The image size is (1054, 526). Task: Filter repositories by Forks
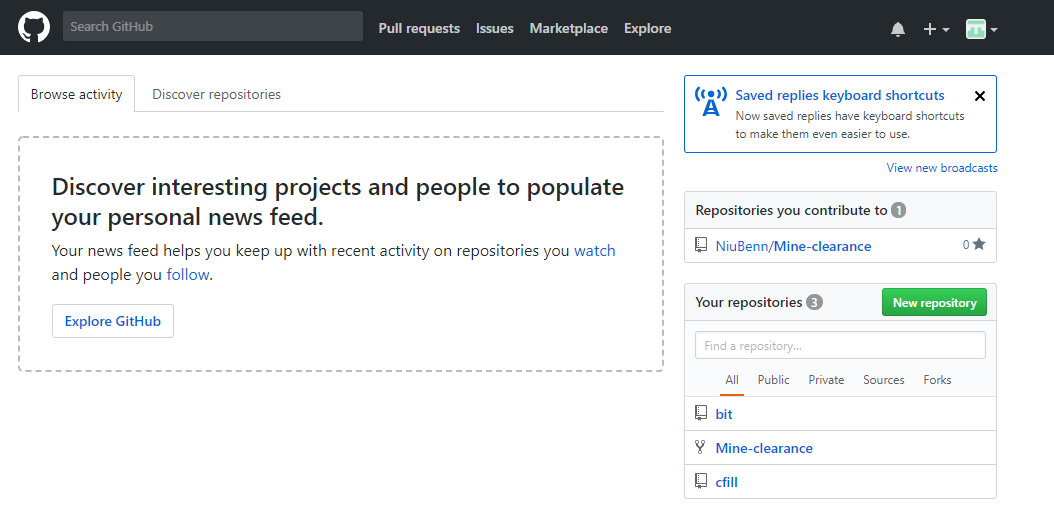tap(937, 380)
